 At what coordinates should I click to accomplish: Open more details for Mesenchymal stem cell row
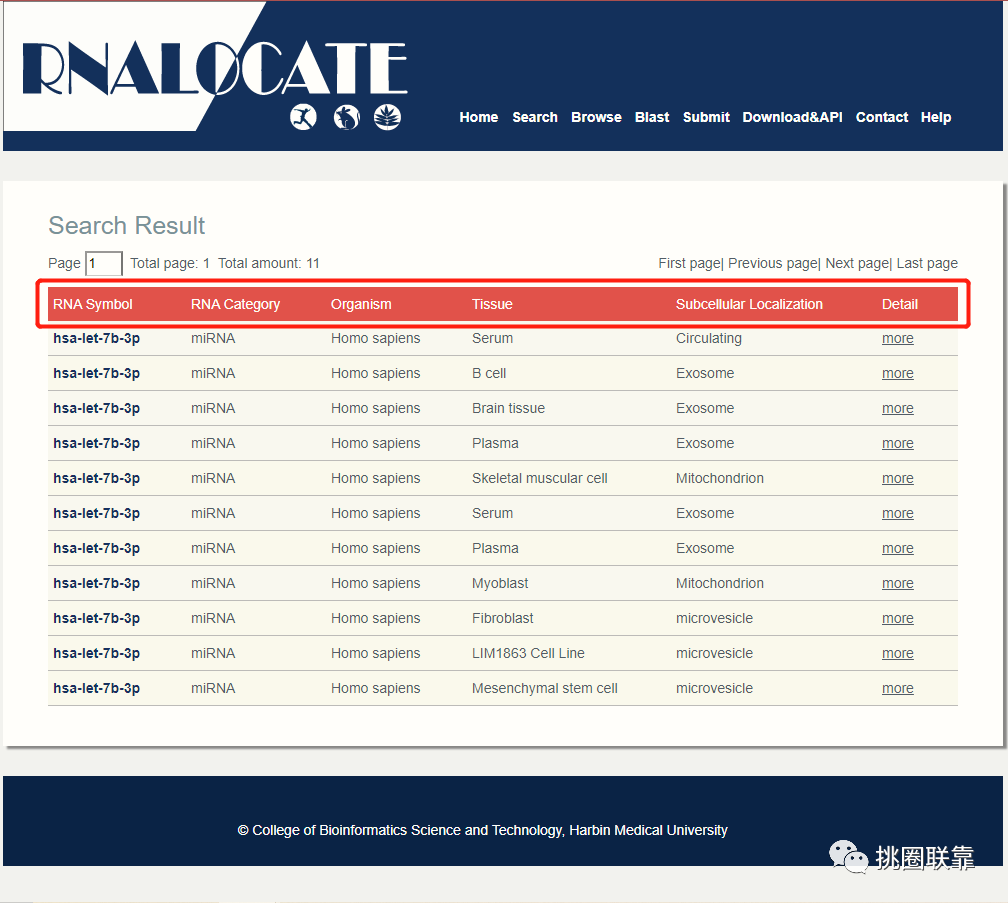pyautogui.click(x=897, y=688)
